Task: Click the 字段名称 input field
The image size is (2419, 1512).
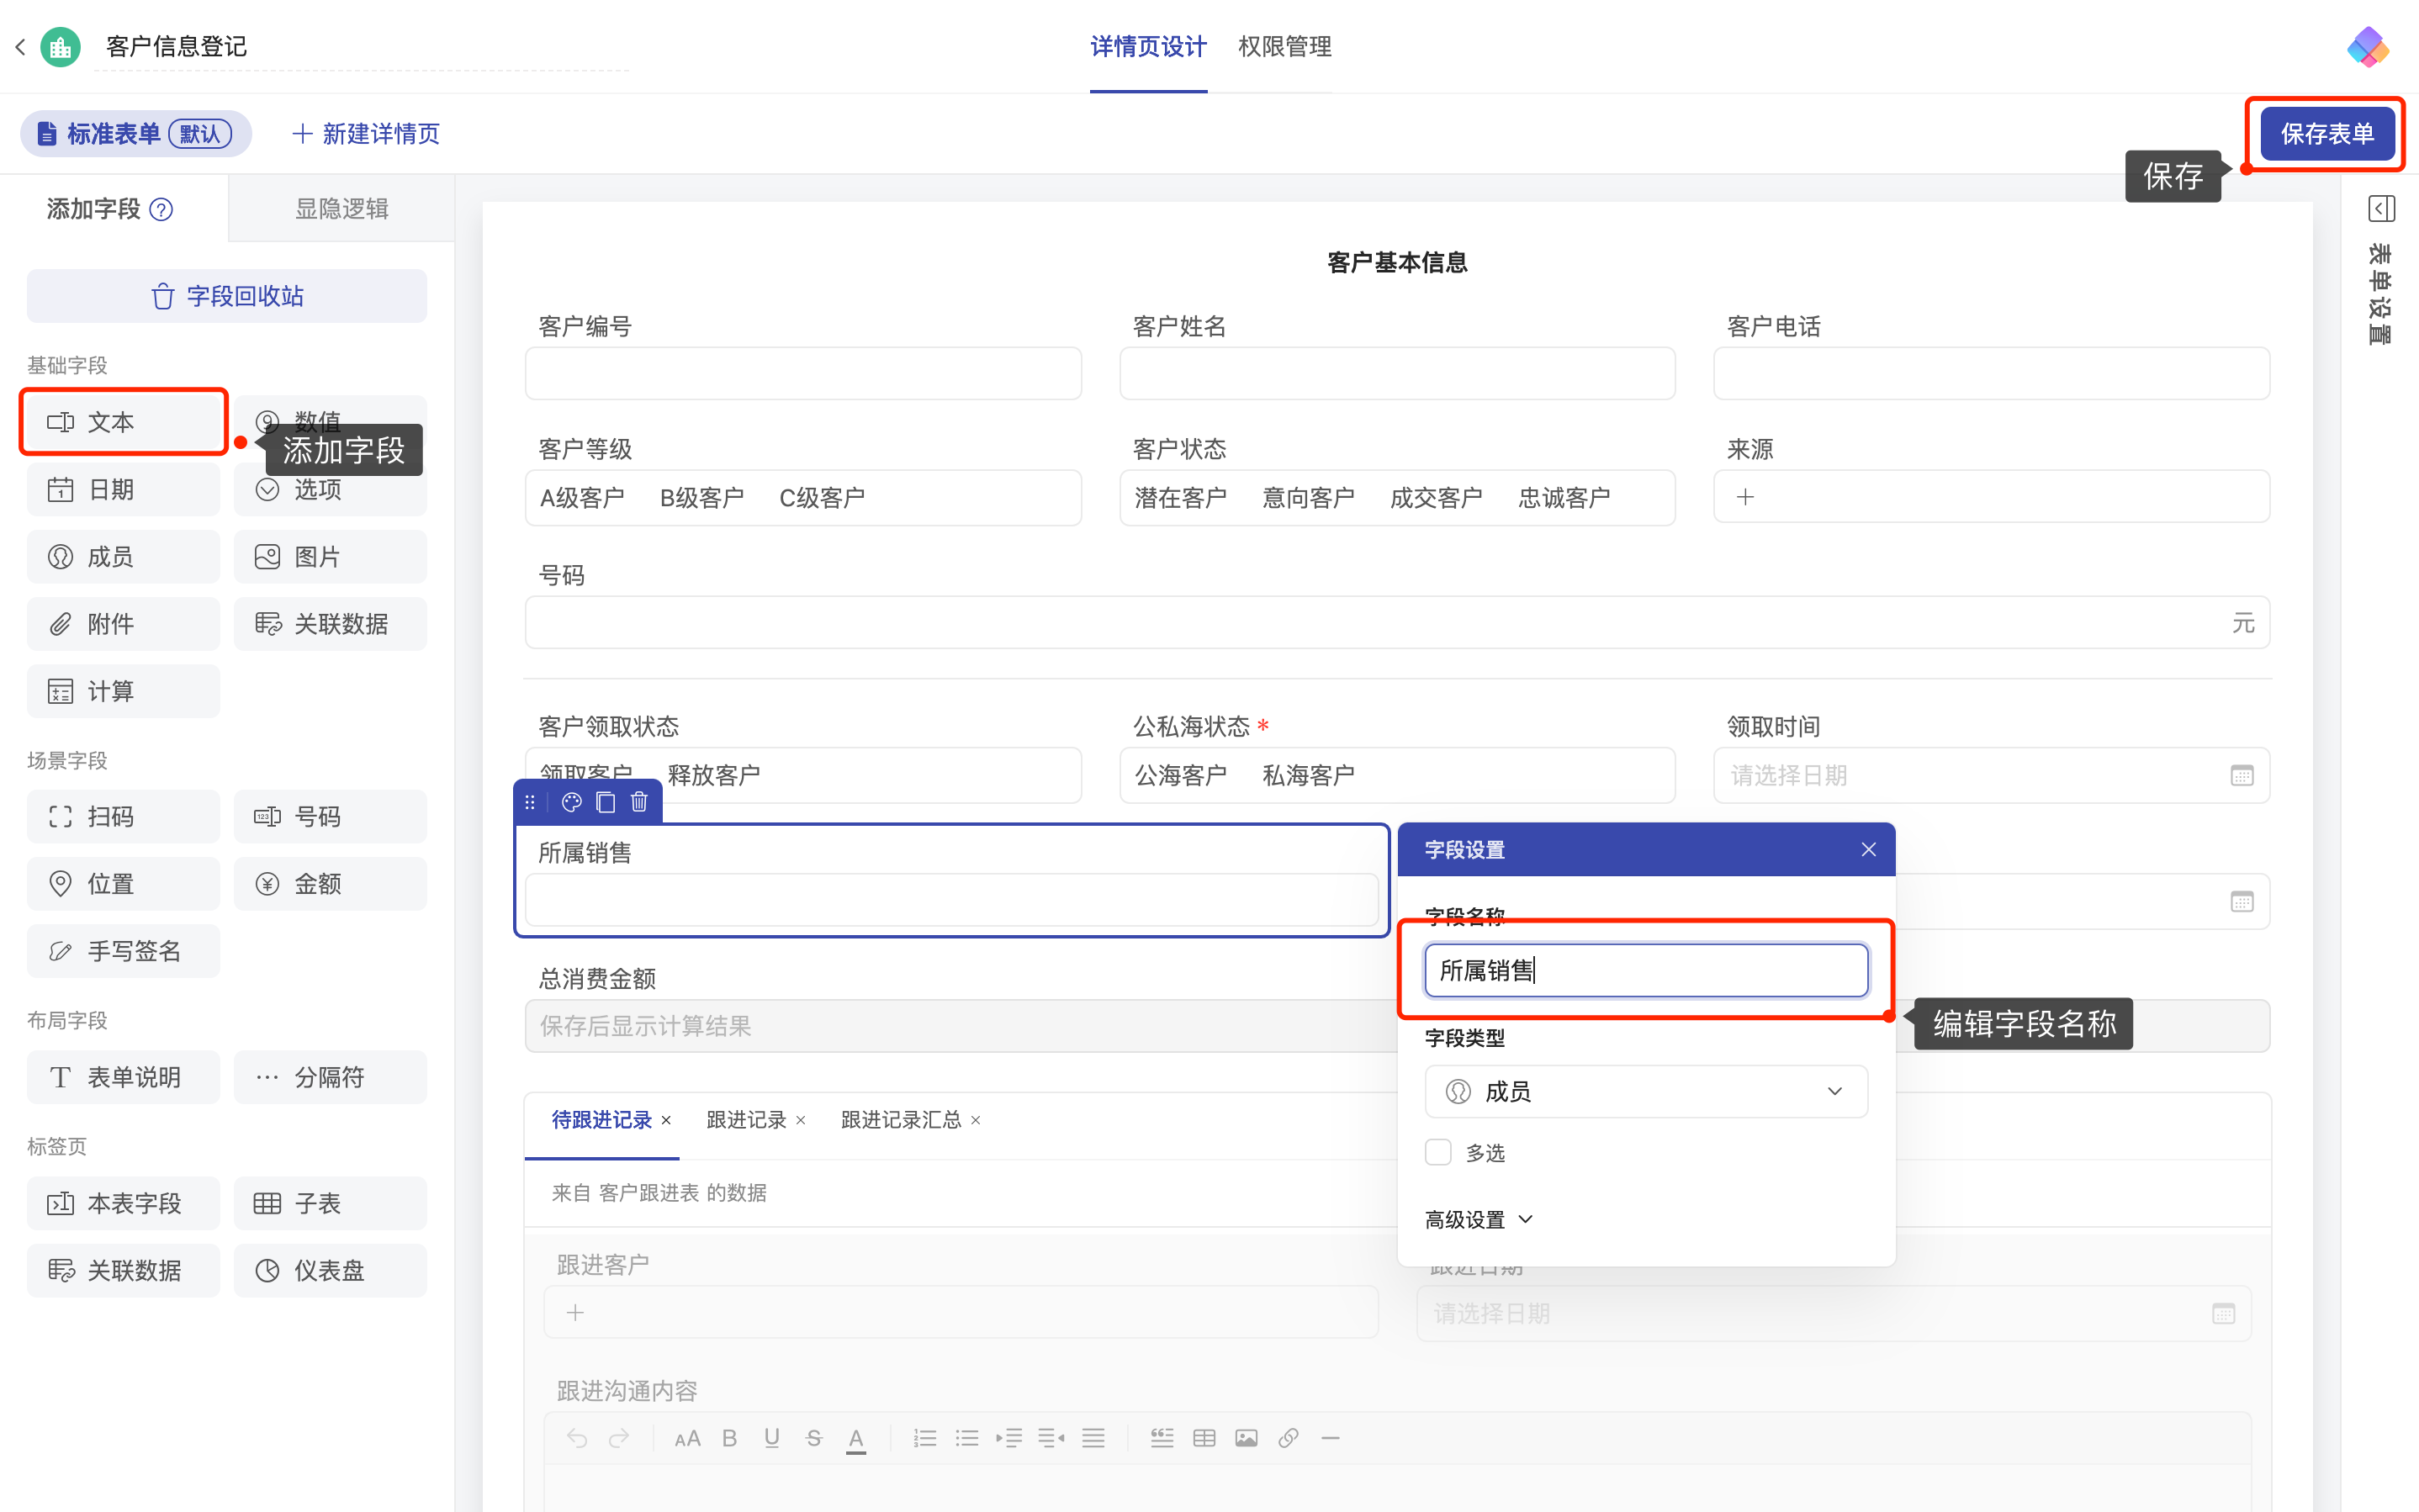Action: click(1645, 970)
